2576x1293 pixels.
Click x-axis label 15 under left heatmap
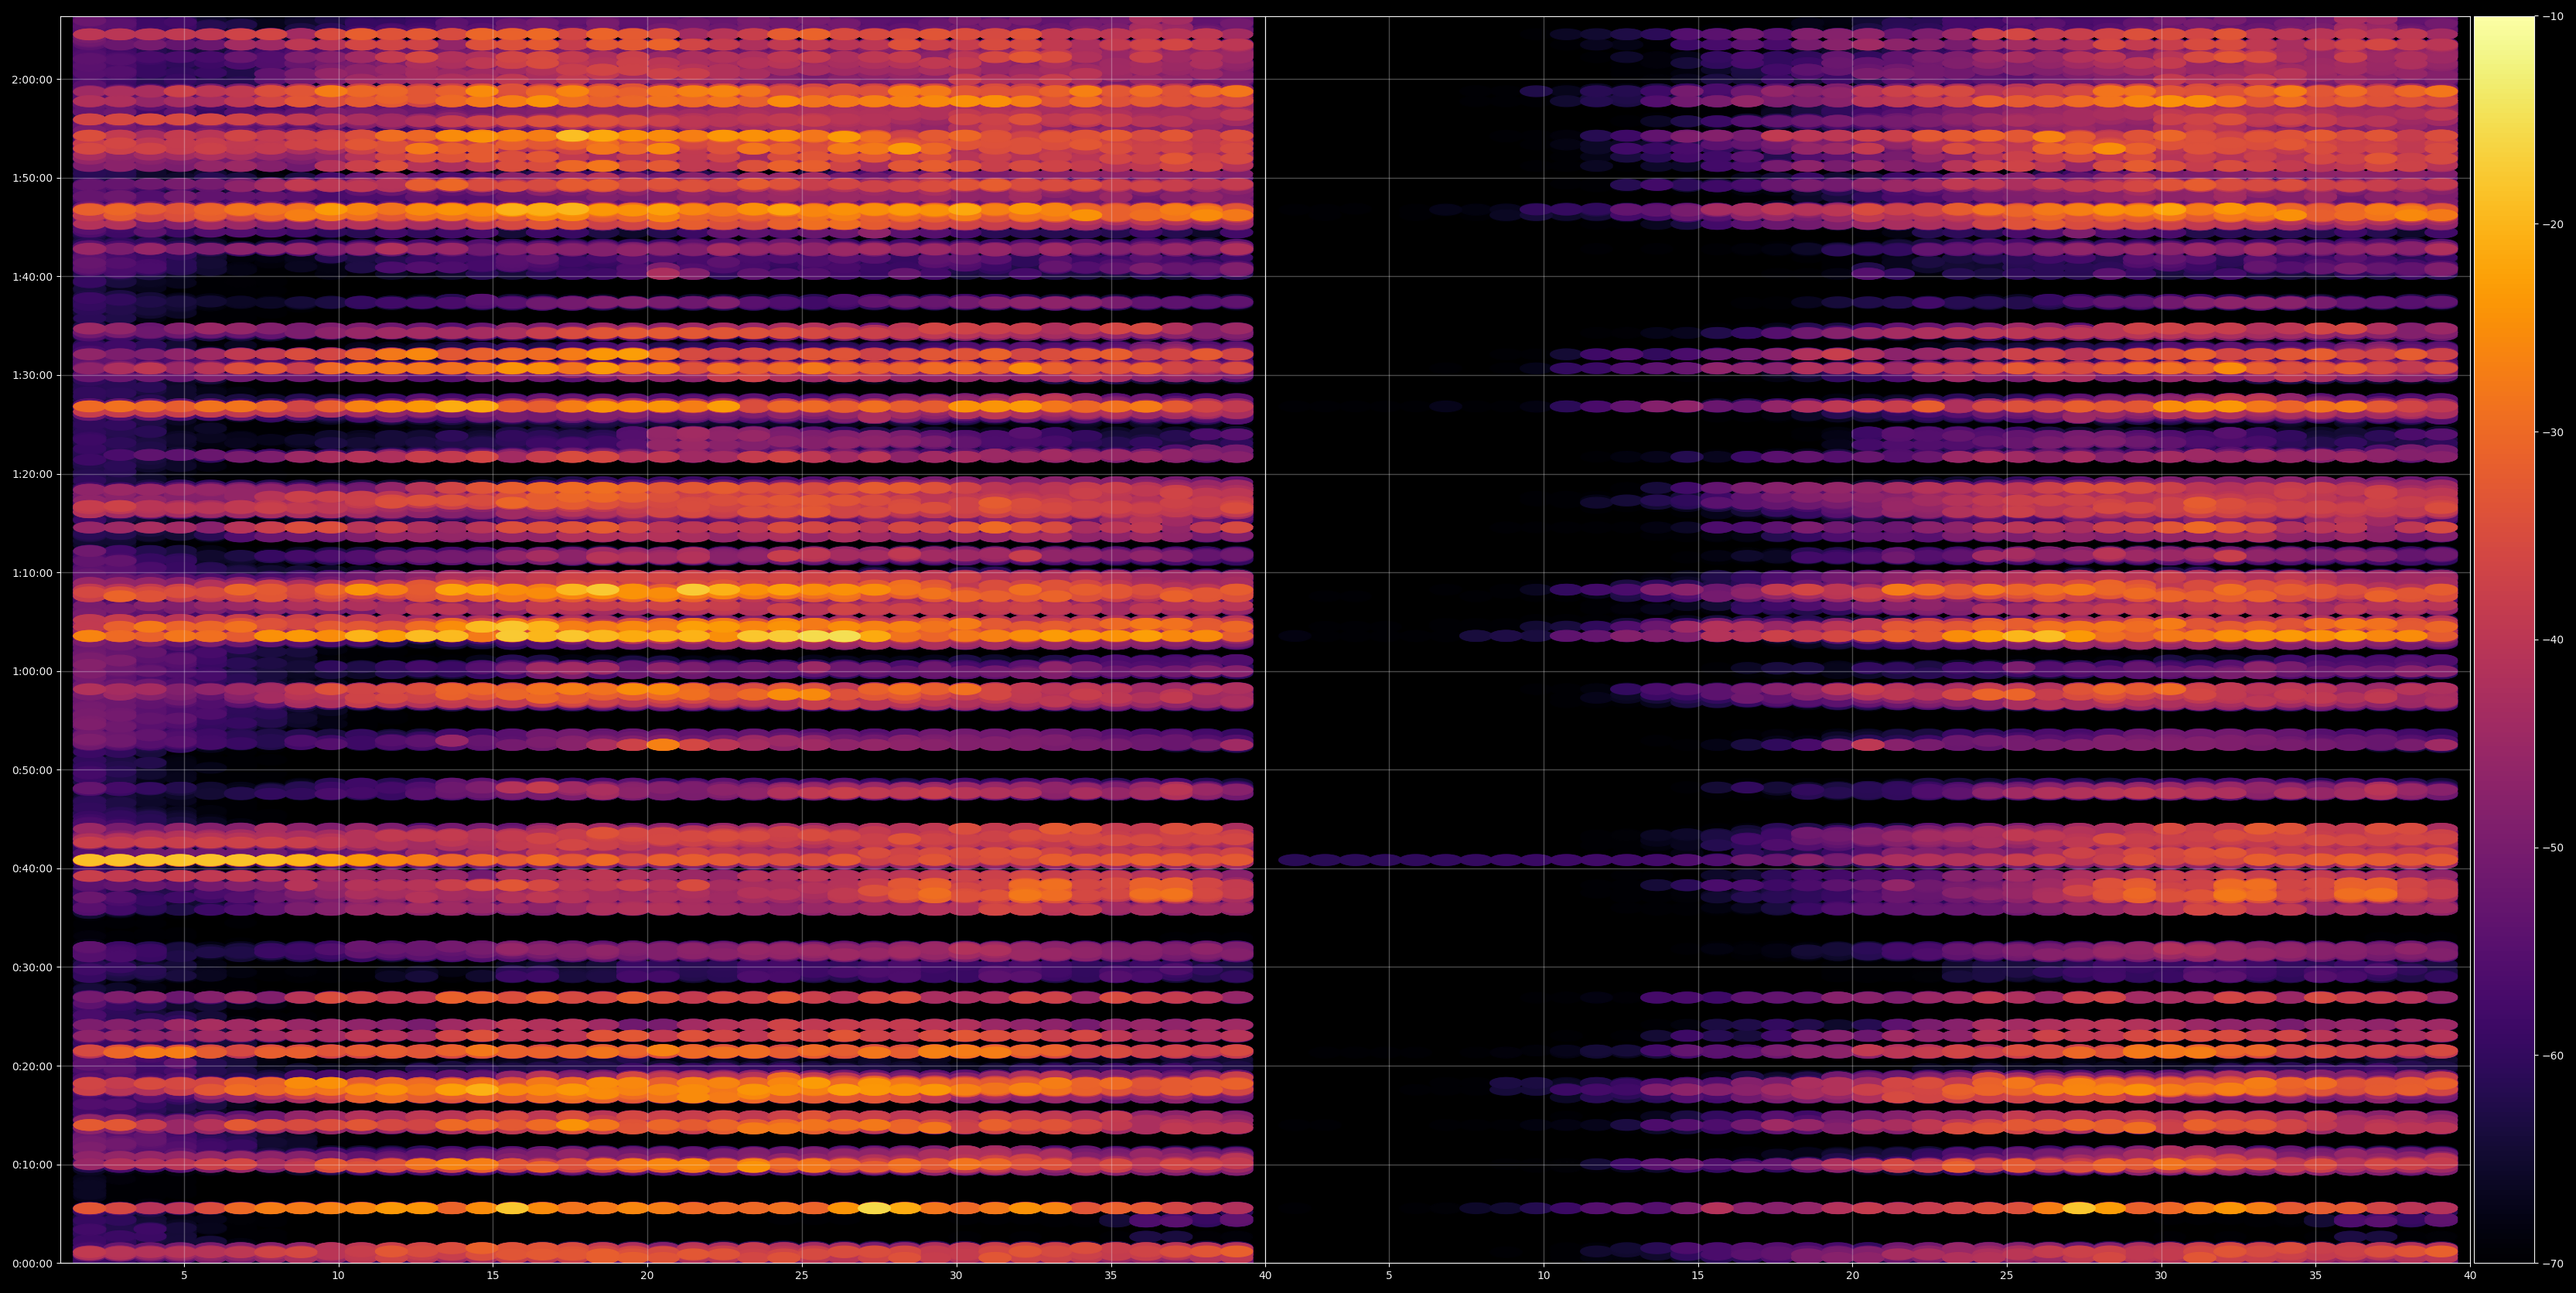pyautogui.click(x=493, y=1276)
